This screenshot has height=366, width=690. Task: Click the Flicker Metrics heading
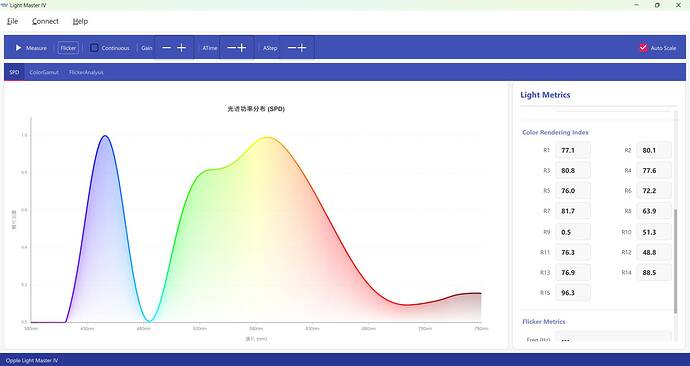(x=543, y=322)
